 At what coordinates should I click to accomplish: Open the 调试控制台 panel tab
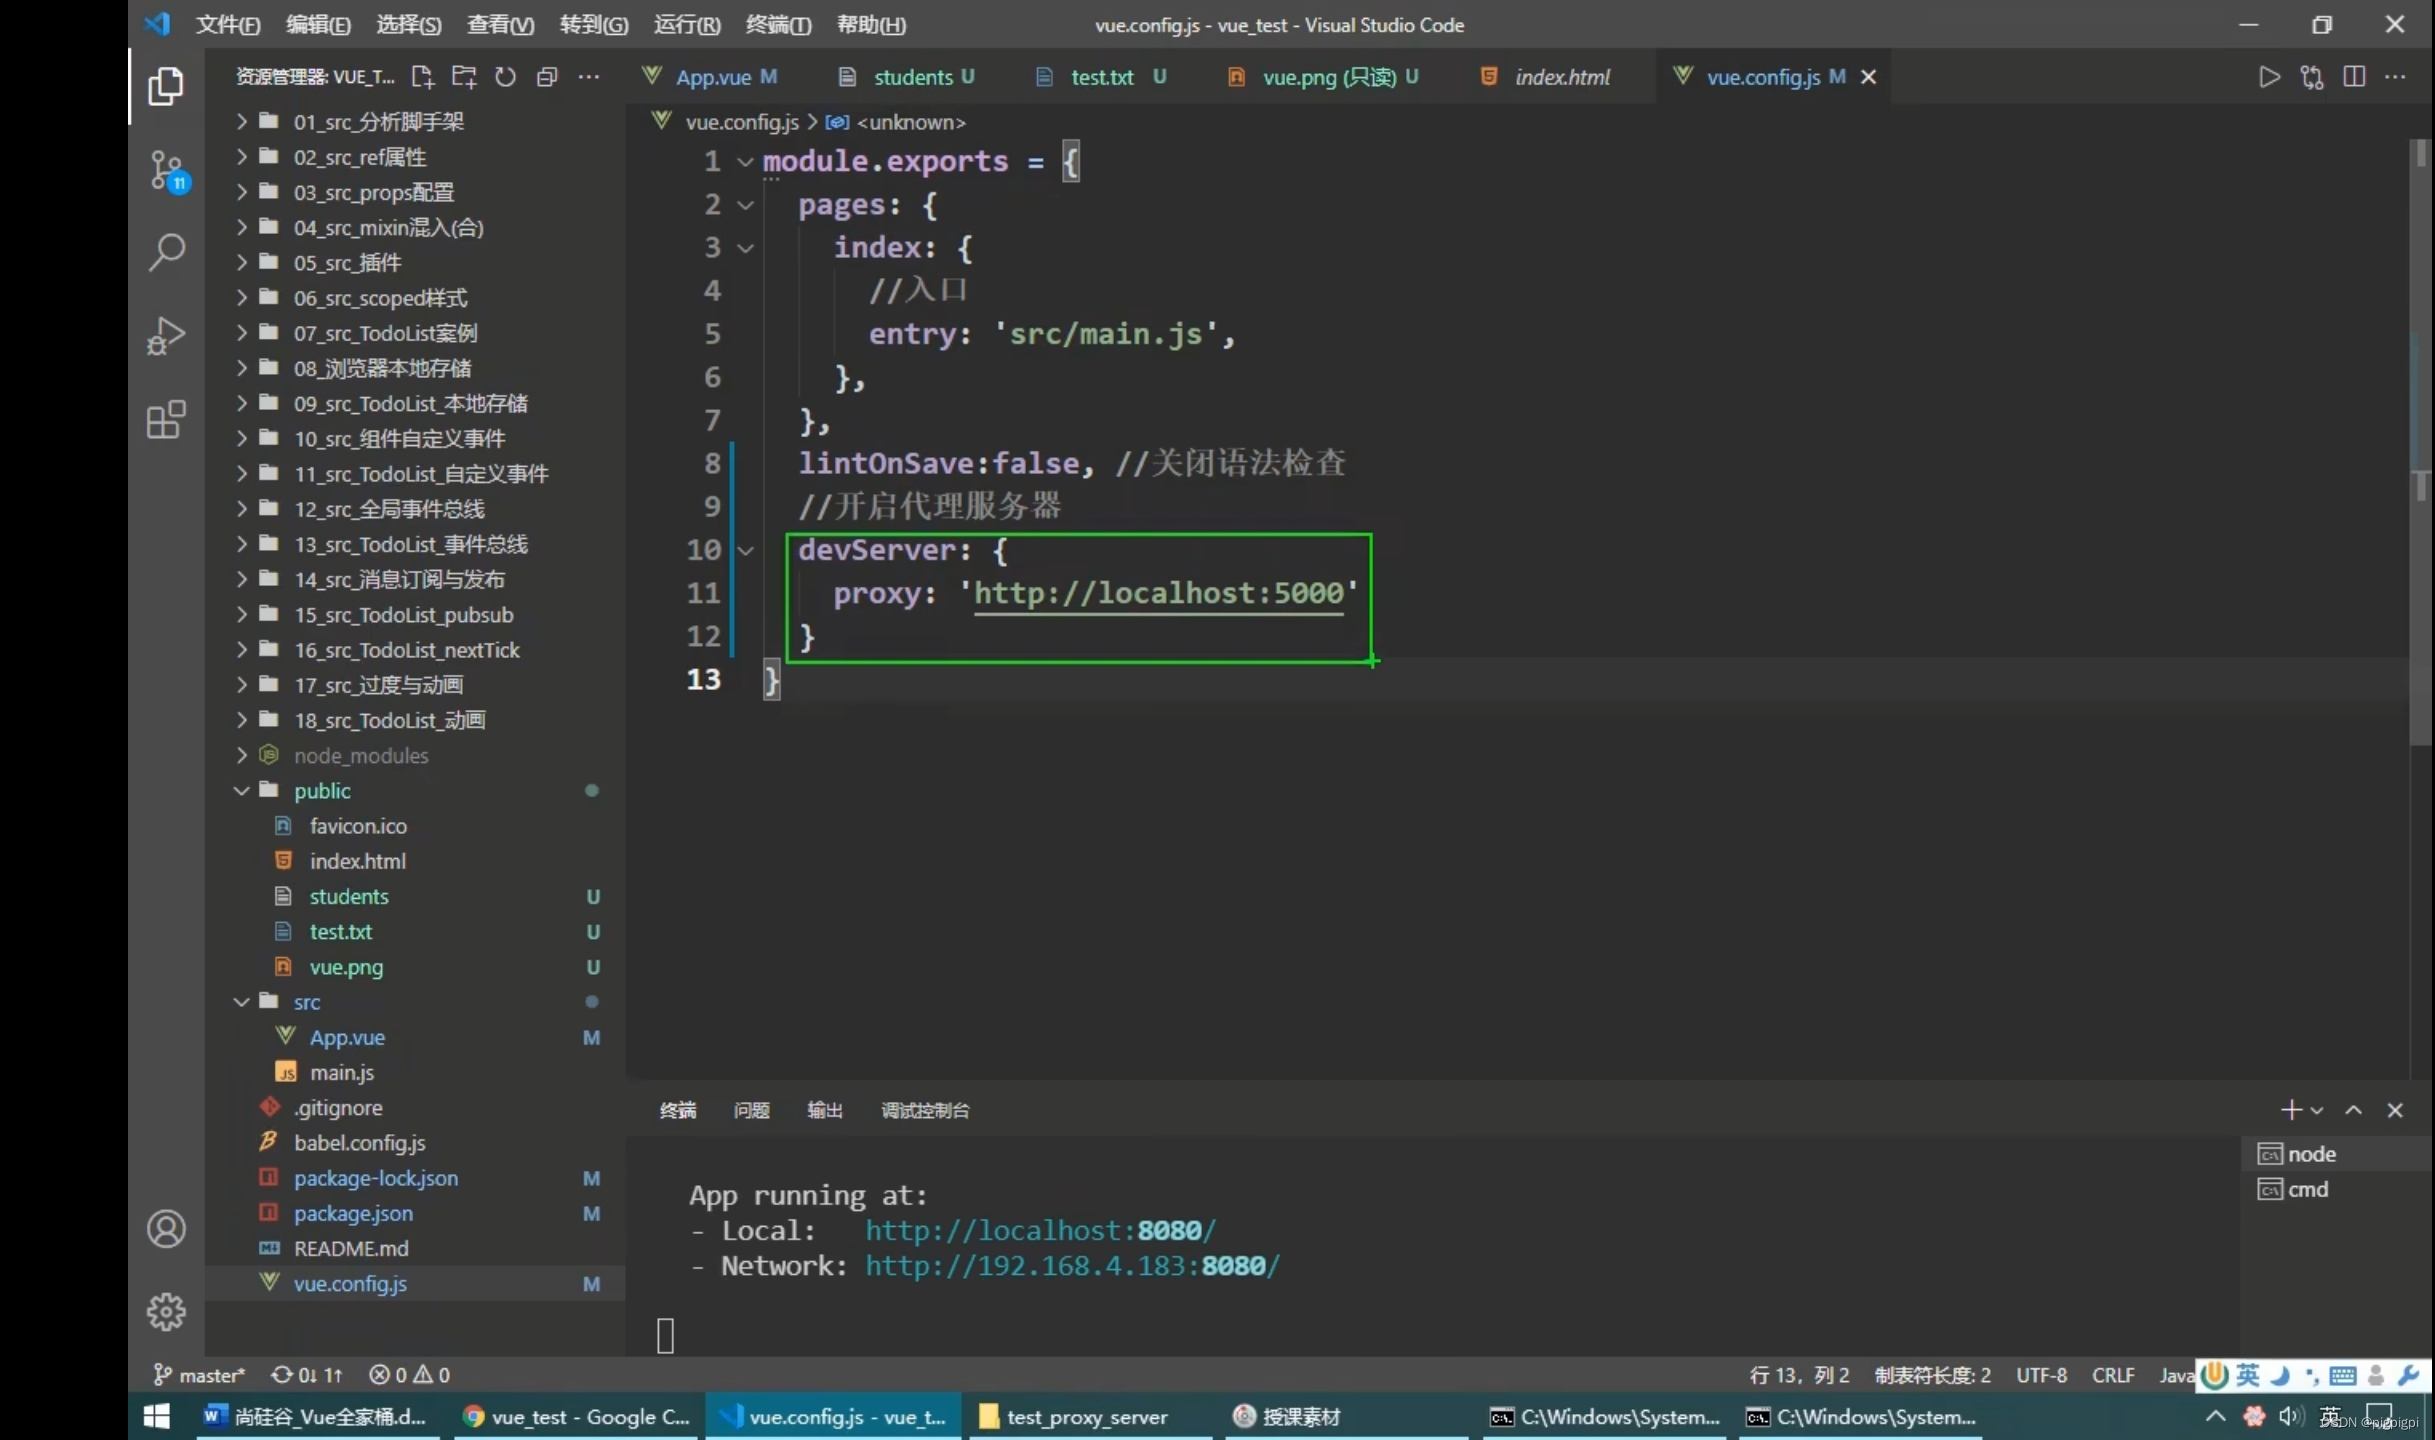click(925, 1110)
